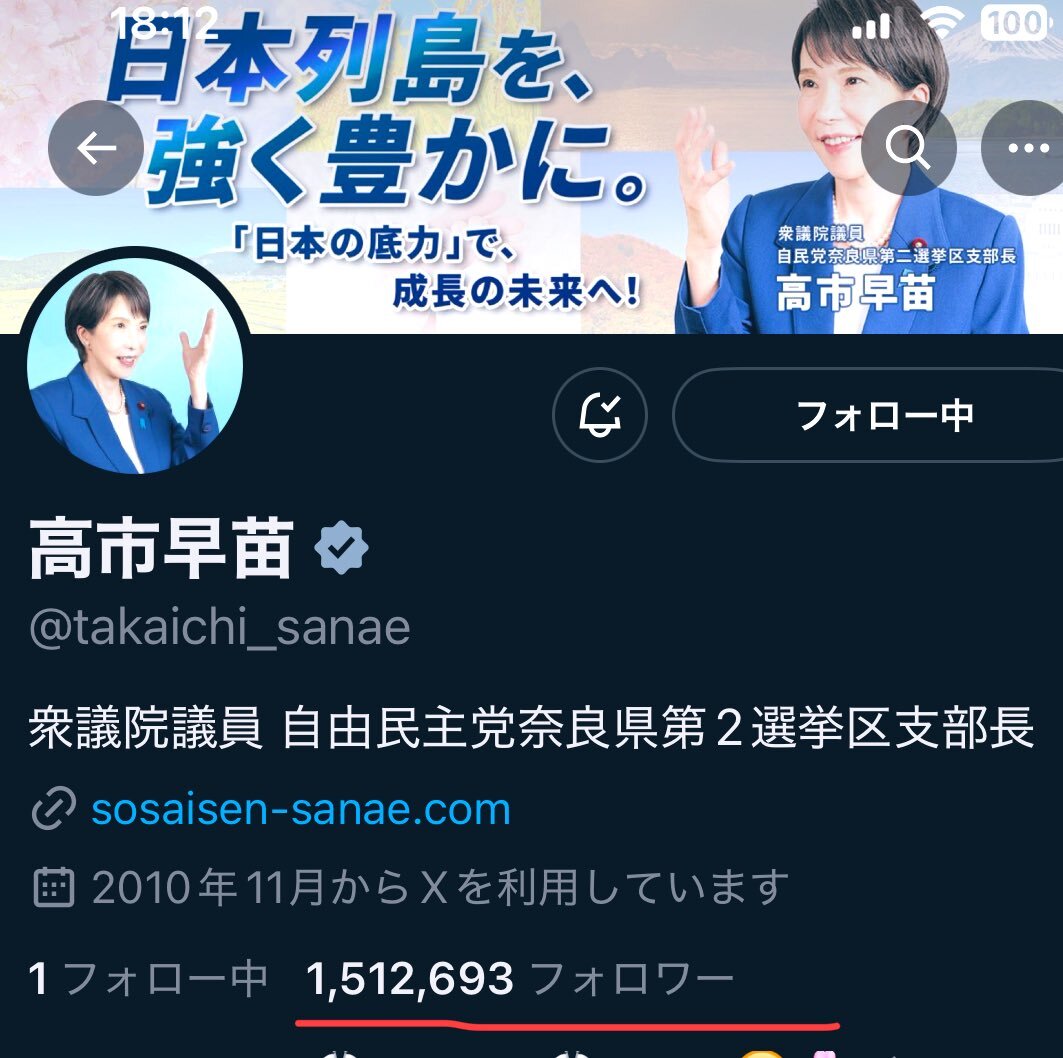Image resolution: width=1063 pixels, height=1058 pixels.
Task: Tap the battery 100 indicator
Action: [1016, 24]
